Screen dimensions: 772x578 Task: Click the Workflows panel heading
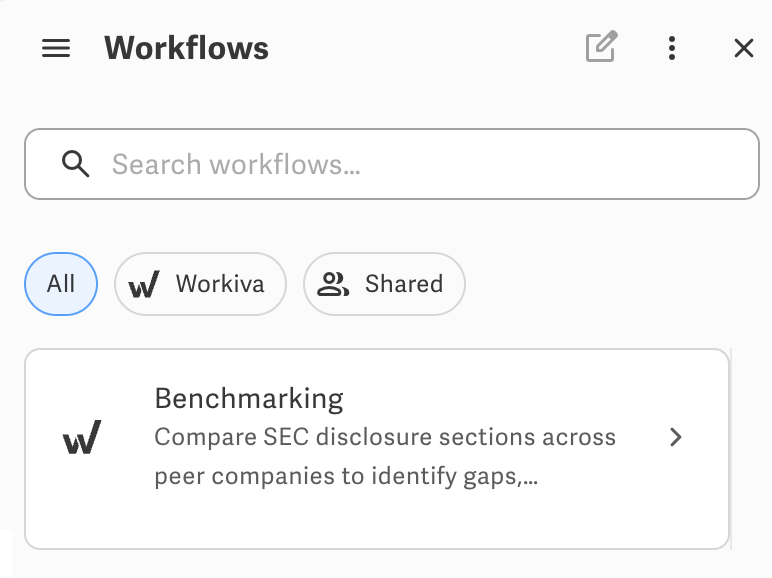click(187, 48)
